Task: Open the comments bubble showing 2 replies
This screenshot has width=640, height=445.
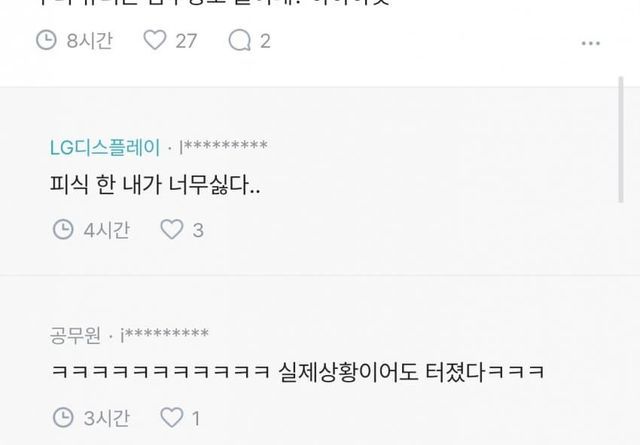Action: tap(240, 41)
